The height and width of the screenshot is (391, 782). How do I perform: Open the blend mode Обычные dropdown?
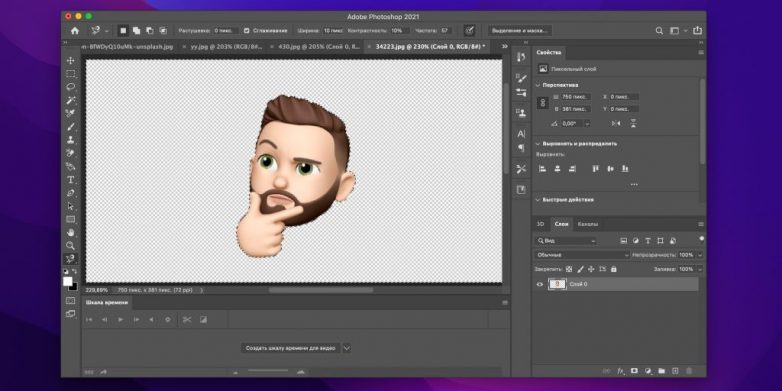point(583,255)
